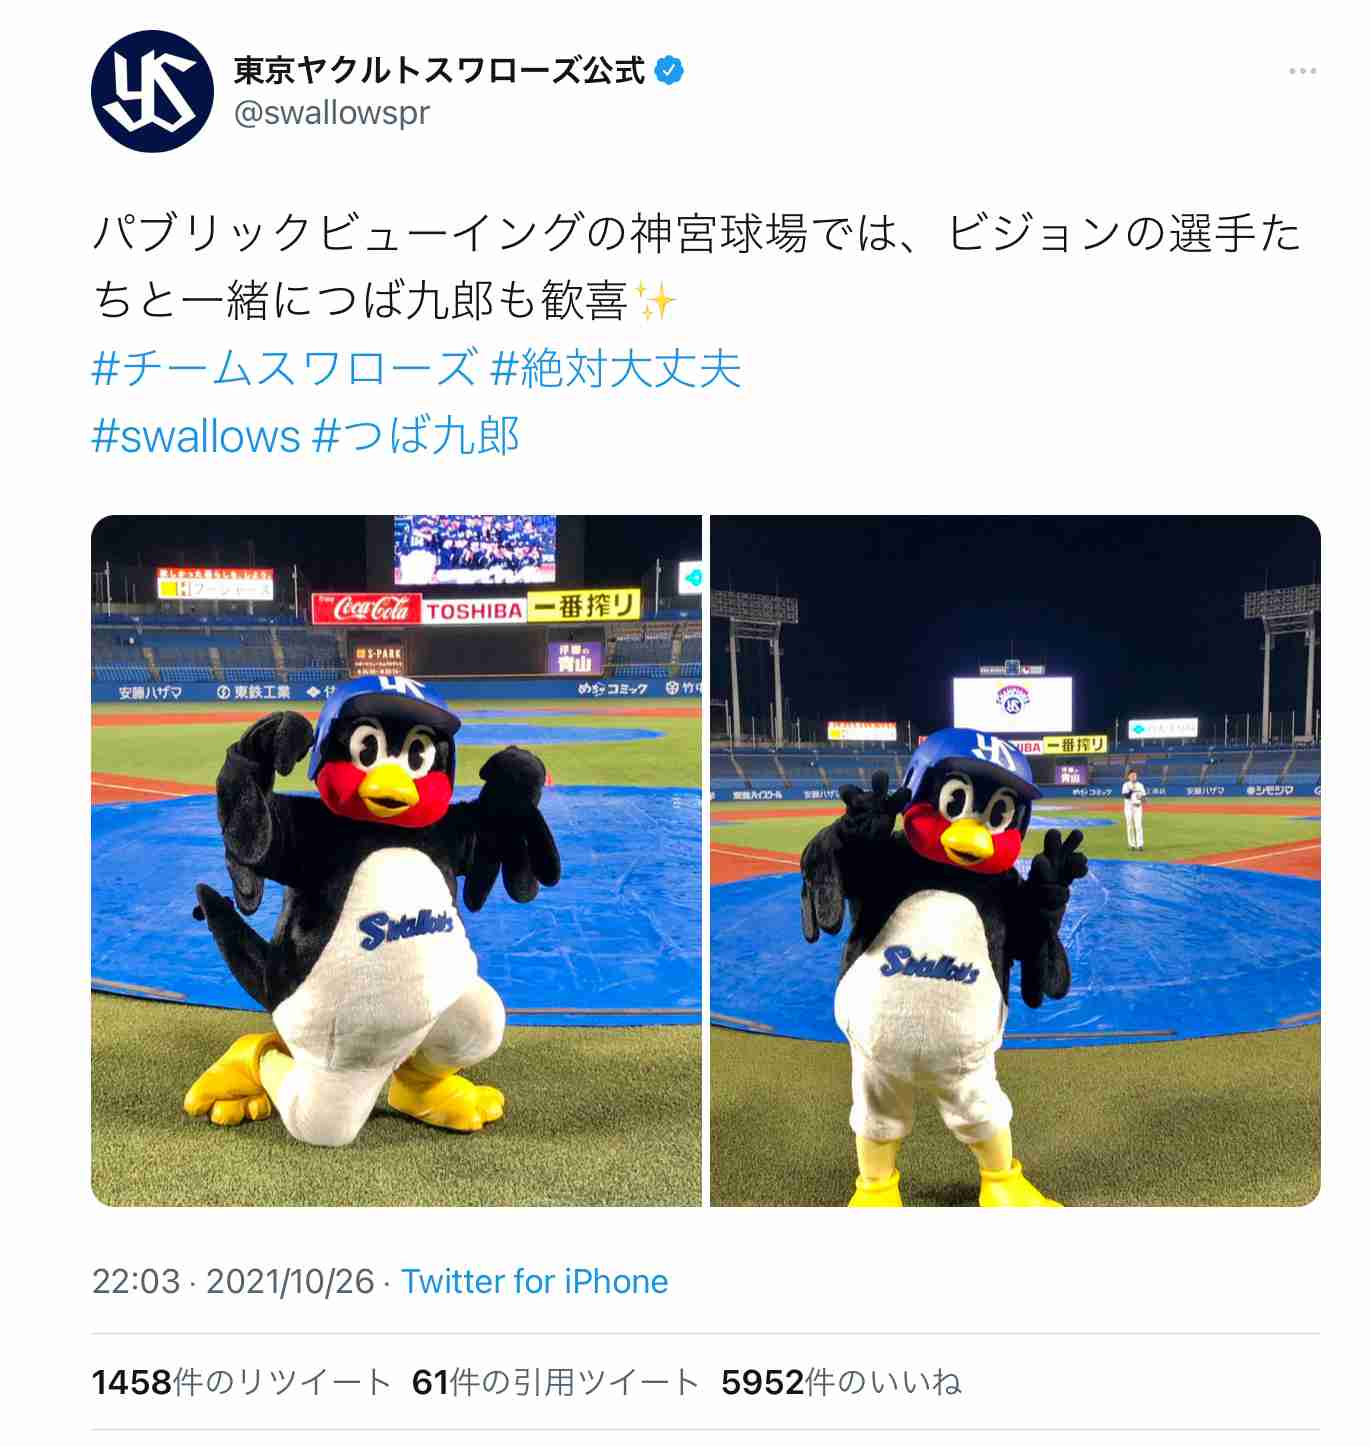
Task: Click the Twitter for iPhone source link
Action: tap(534, 1281)
